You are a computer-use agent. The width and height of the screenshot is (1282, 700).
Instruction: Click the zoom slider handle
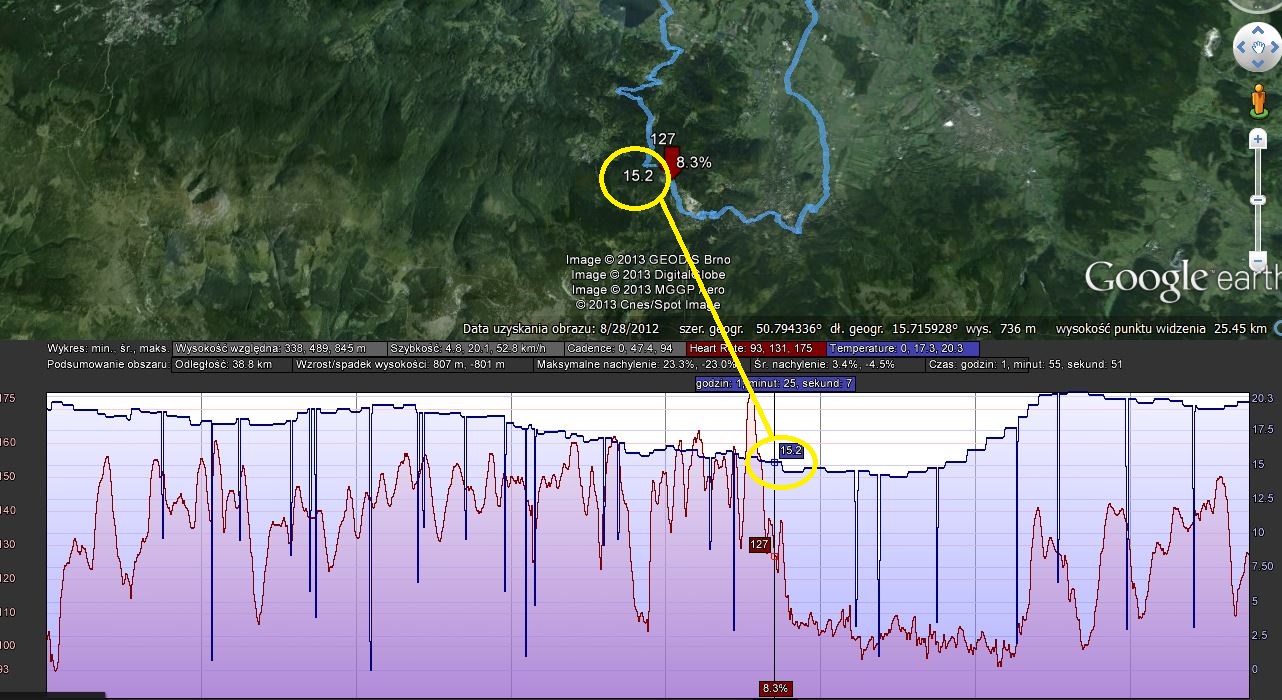[x=1259, y=201]
